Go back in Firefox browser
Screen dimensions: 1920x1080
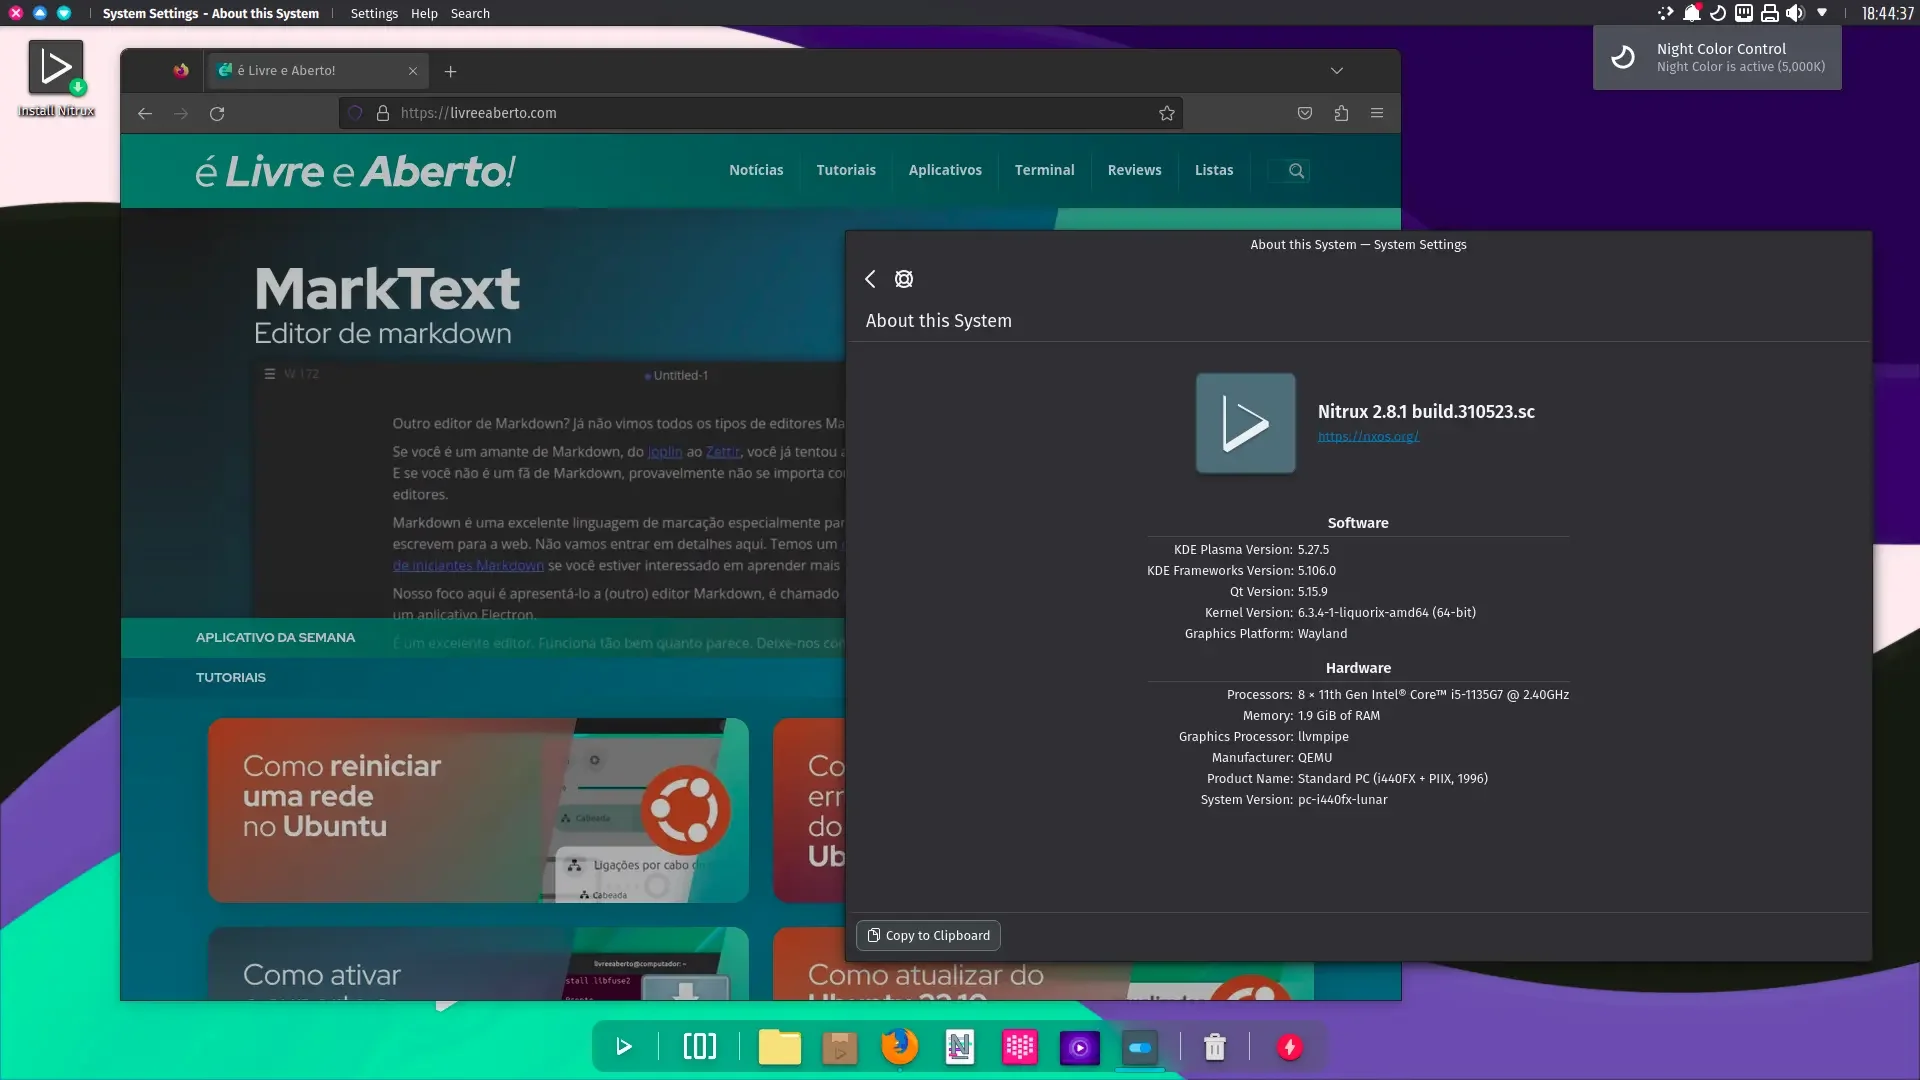(145, 113)
